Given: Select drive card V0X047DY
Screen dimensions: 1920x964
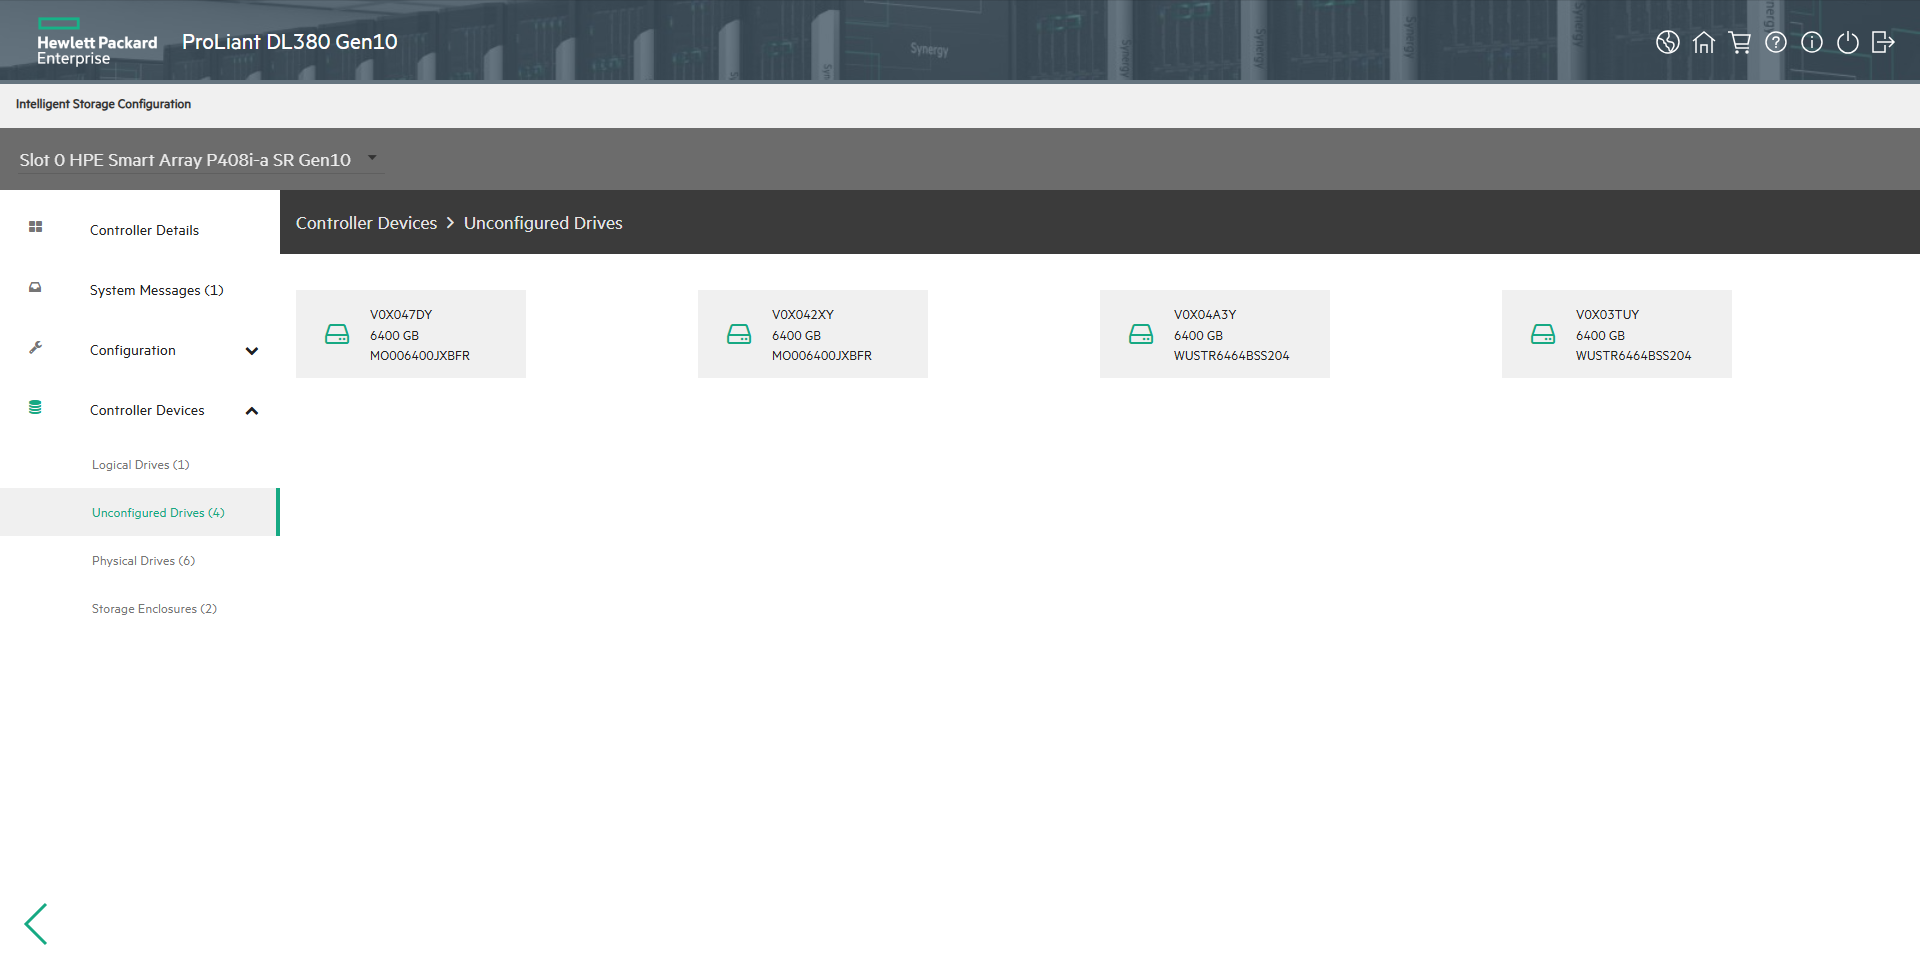Looking at the screenshot, I should click(410, 334).
